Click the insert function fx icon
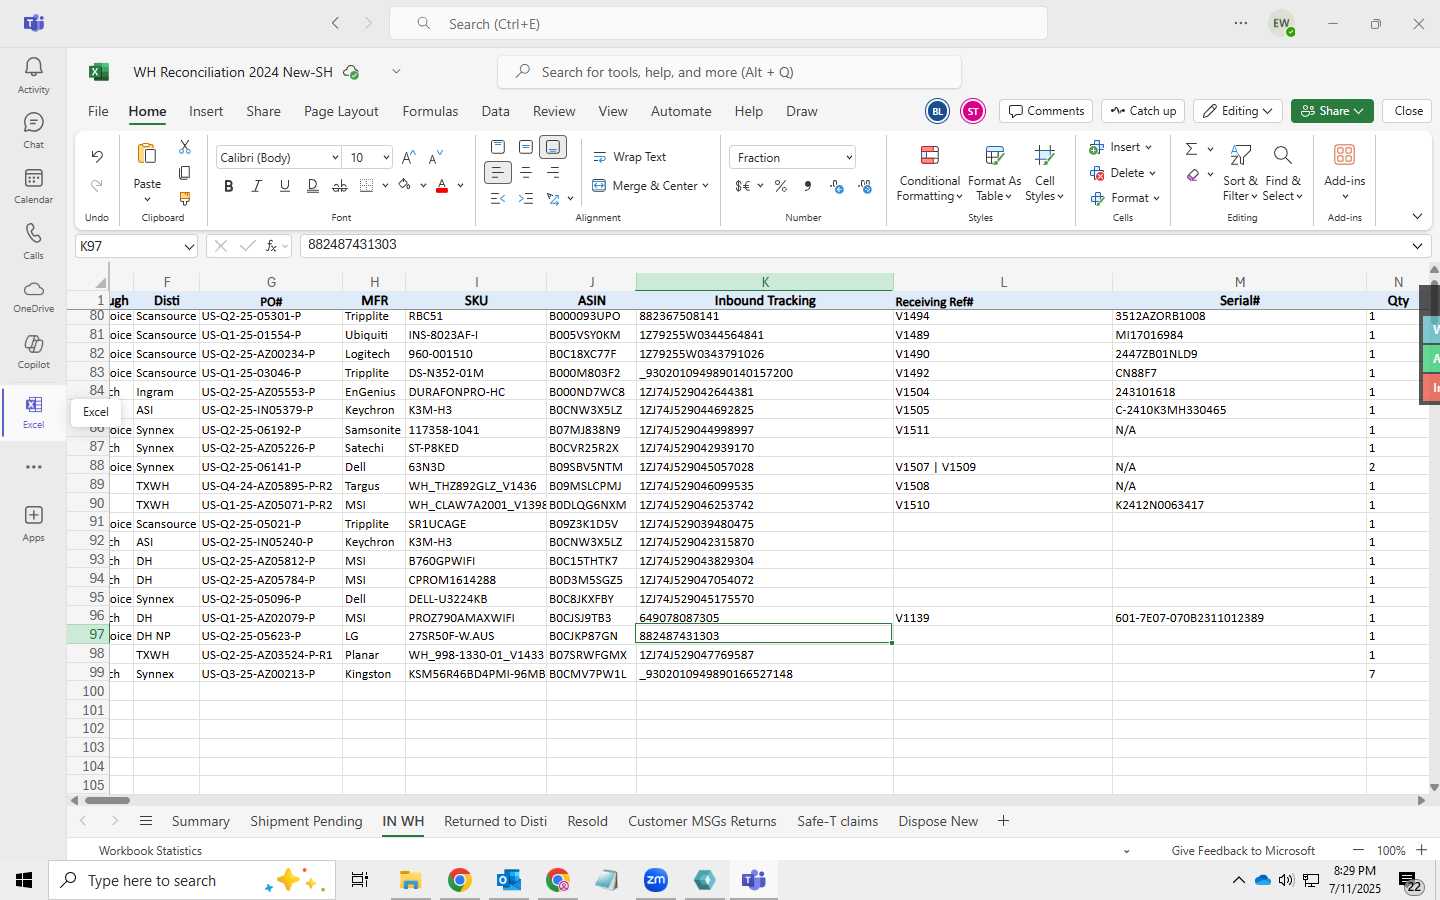This screenshot has width=1440, height=900. pos(272,246)
